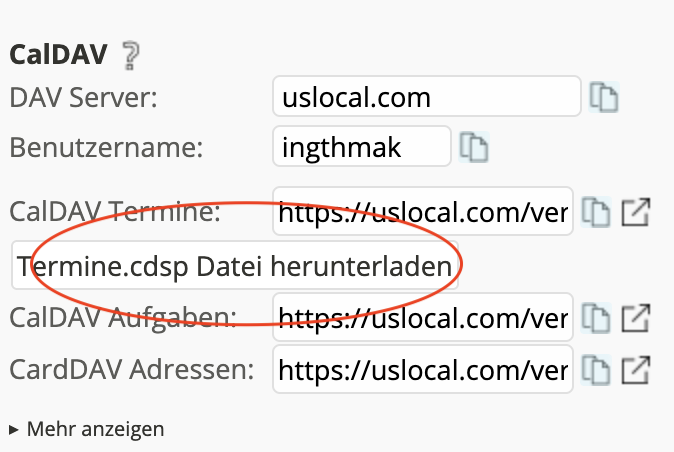The image size is (674, 452).
Task: Copy the Benutzername value
Action: point(473,147)
